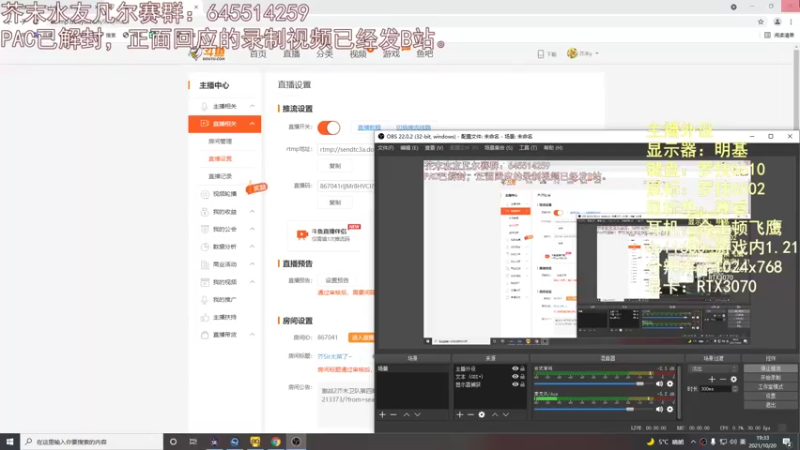Viewport: 800px width, 450px height.
Task: Hide the 主播外设 source via eye icon
Action: [x=515, y=368]
